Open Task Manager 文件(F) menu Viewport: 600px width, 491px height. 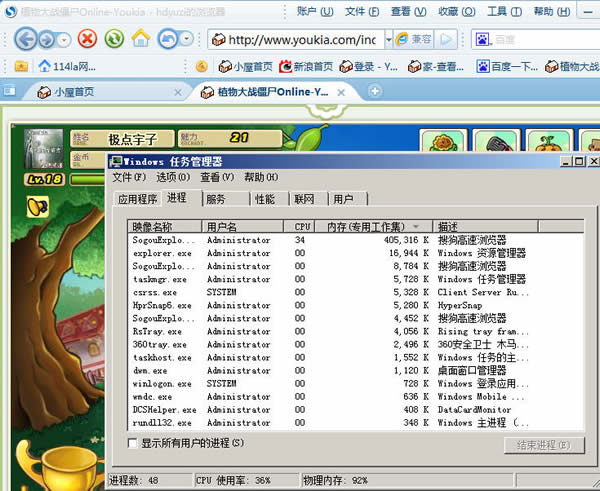pos(129,177)
